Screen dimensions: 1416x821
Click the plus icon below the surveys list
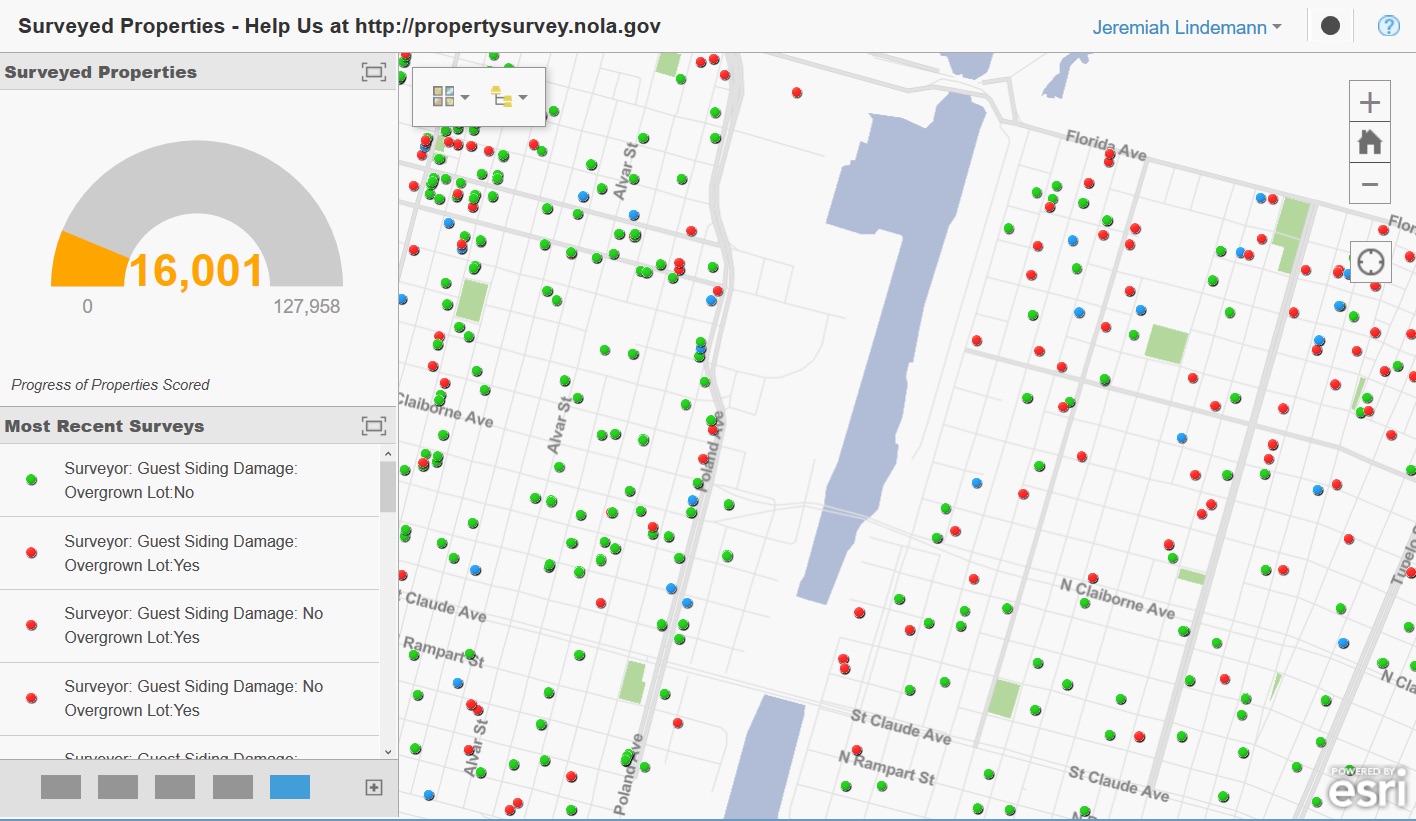point(374,788)
